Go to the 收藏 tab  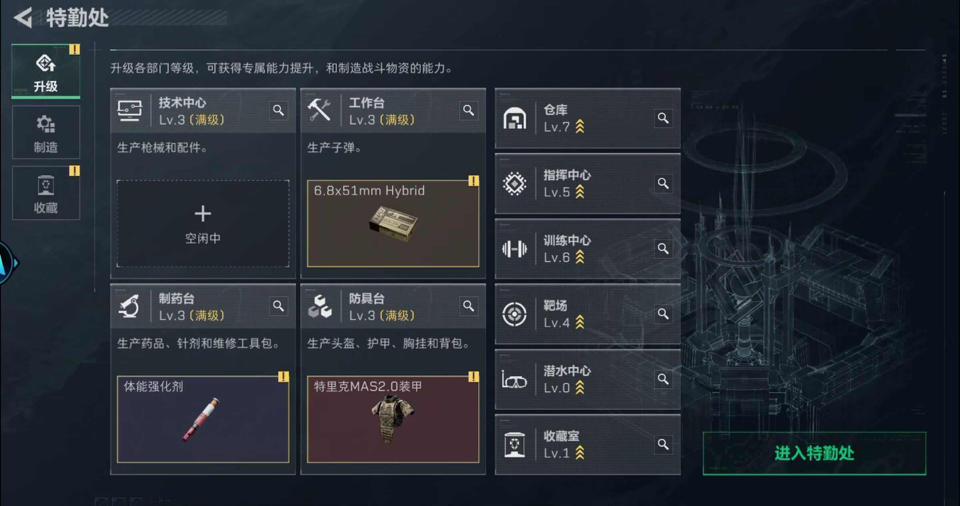point(46,193)
